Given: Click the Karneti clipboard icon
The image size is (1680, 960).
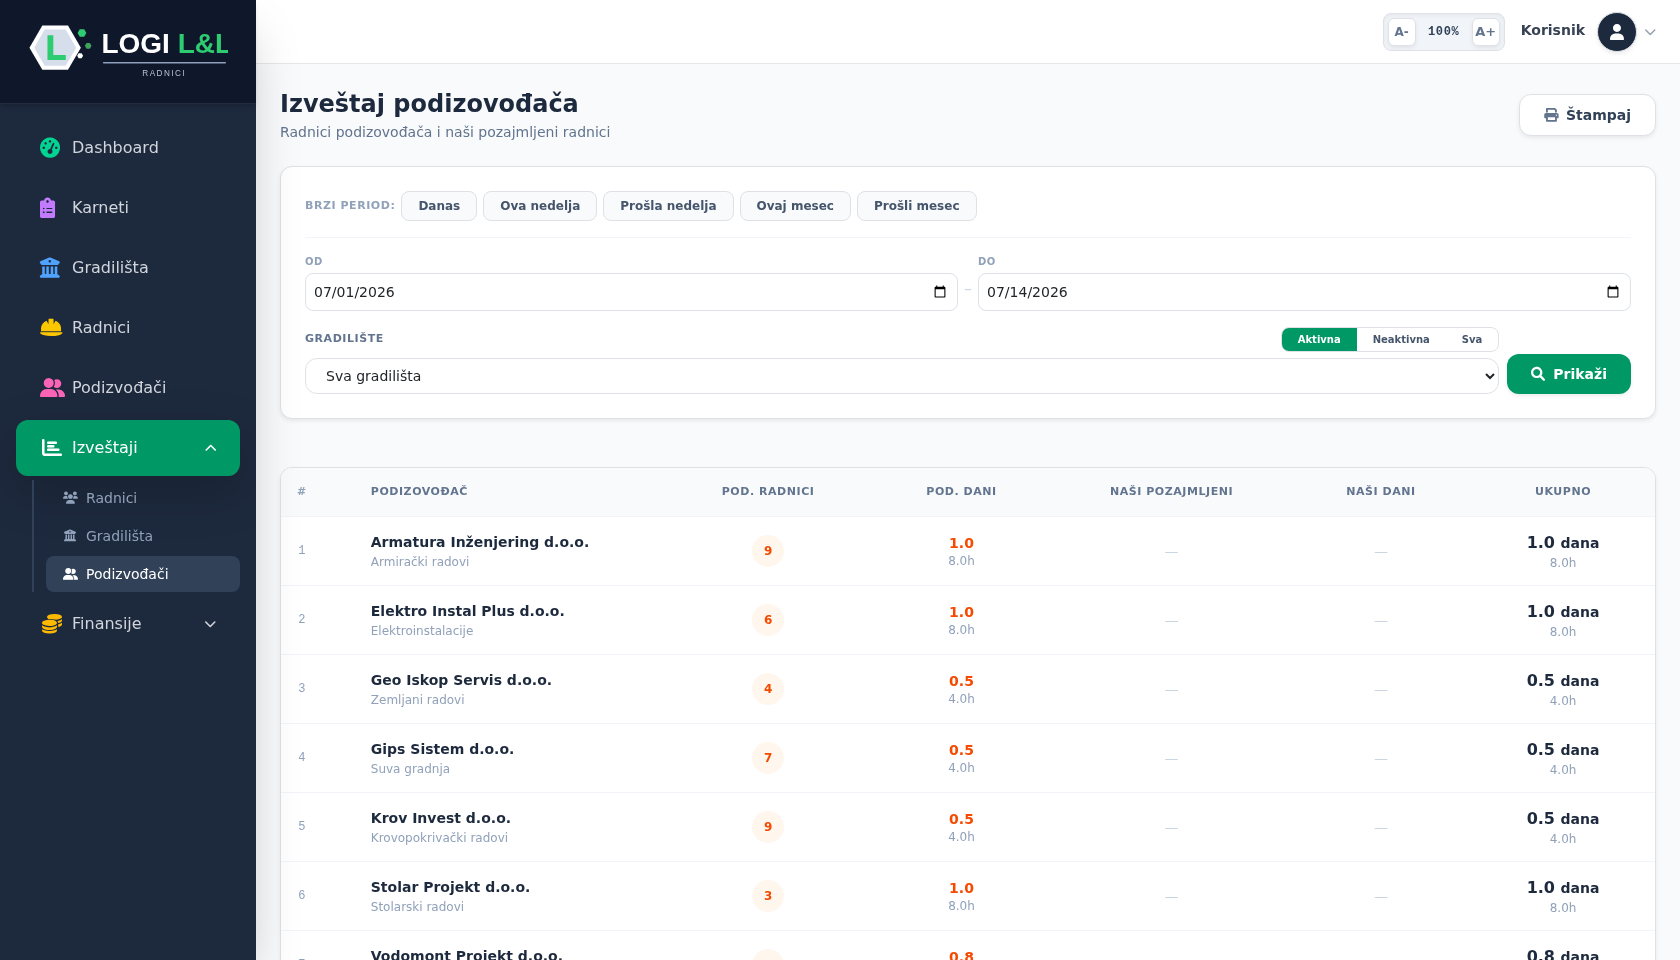Looking at the screenshot, I should (x=48, y=208).
